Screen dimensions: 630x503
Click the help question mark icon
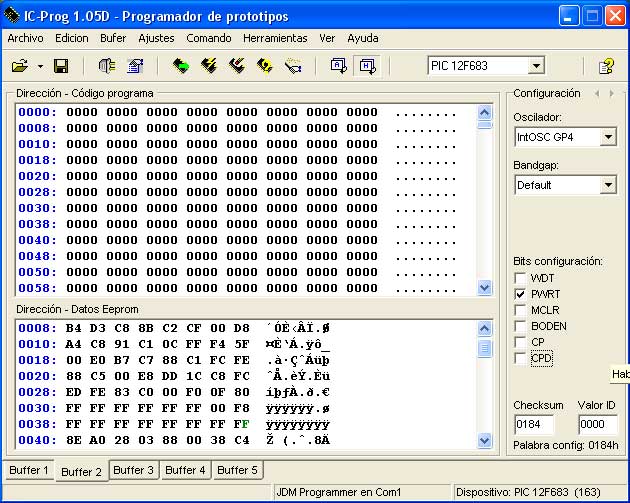(x=605, y=66)
